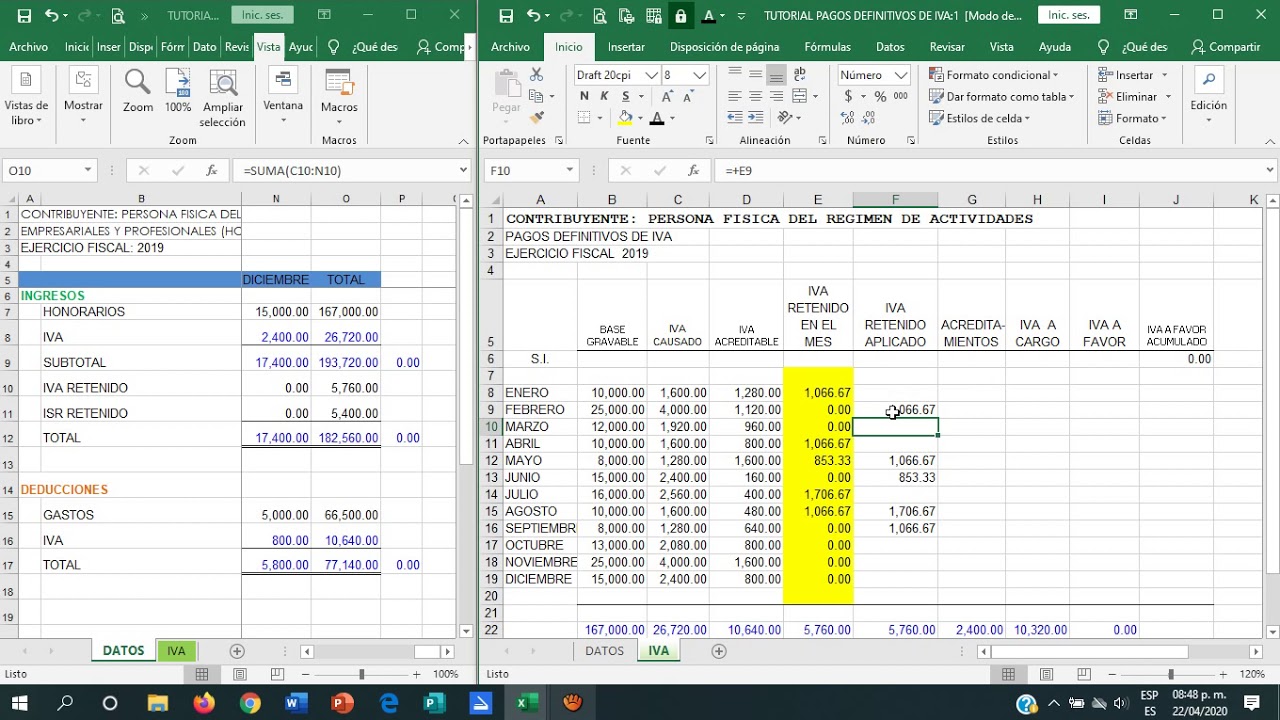
Task: Click the increase indent icon
Action: click(756, 118)
